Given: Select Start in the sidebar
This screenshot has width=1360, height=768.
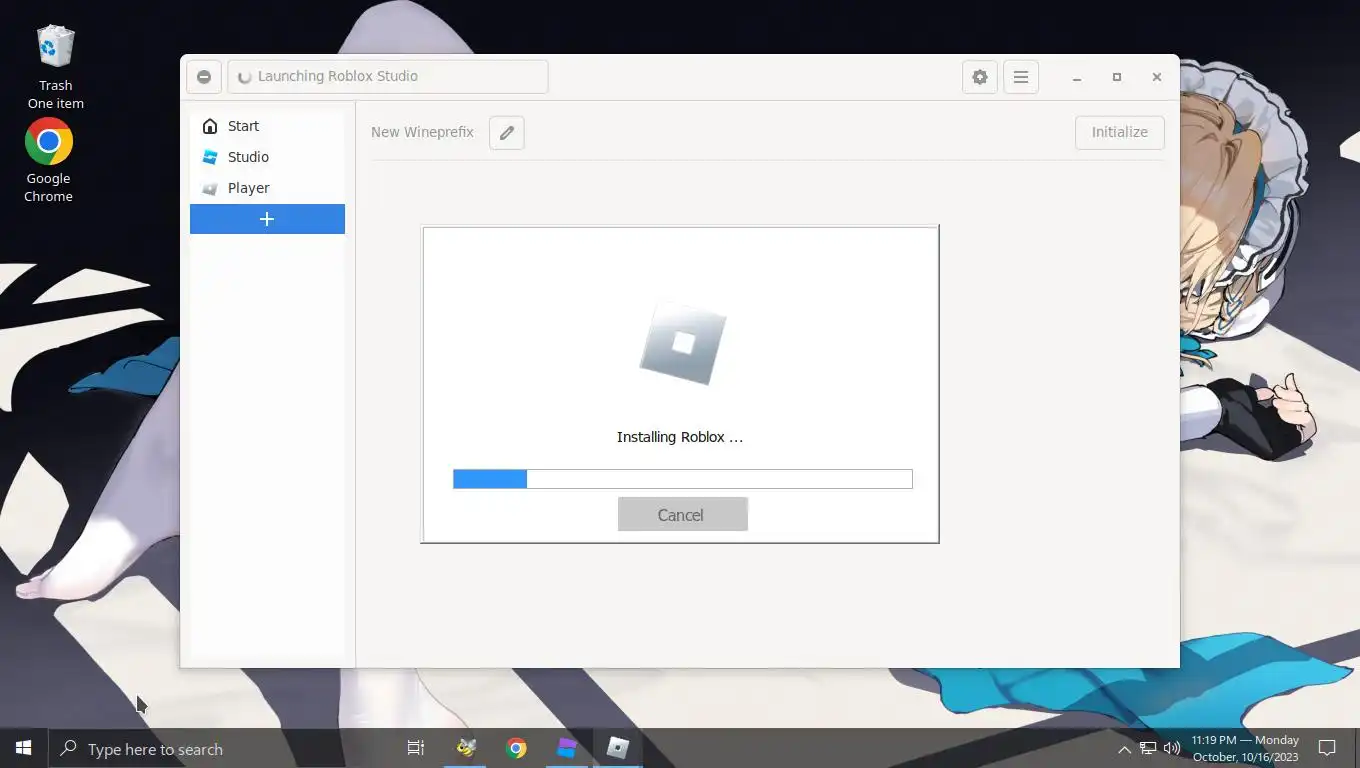Looking at the screenshot, I should pyautogui.click(x=267, y=126).
